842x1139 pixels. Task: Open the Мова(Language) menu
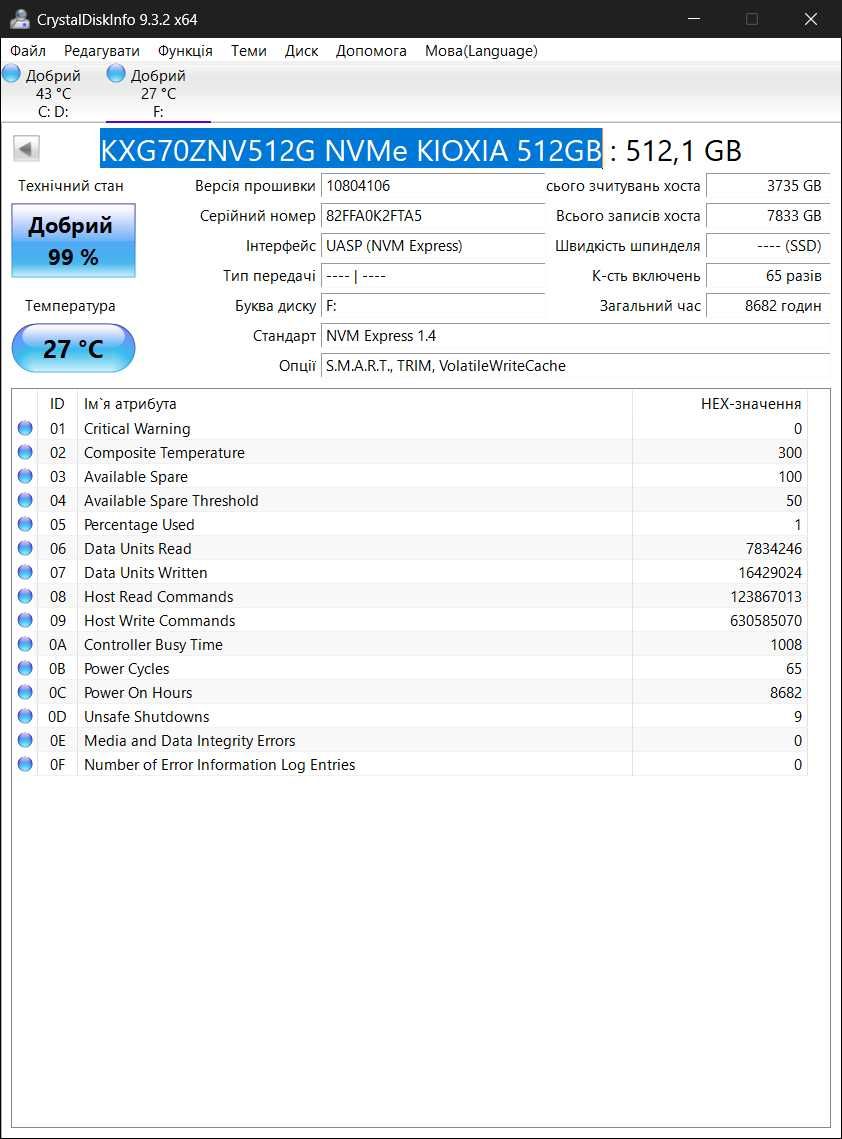coord(482,51)
